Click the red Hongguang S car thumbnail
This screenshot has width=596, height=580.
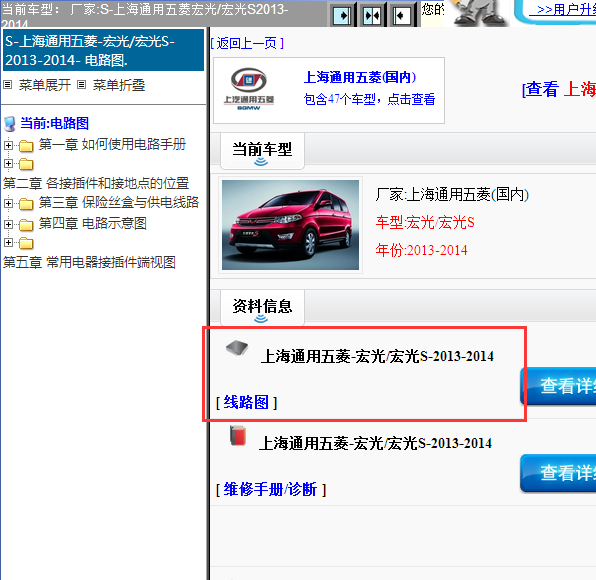(x=290, y=225)
